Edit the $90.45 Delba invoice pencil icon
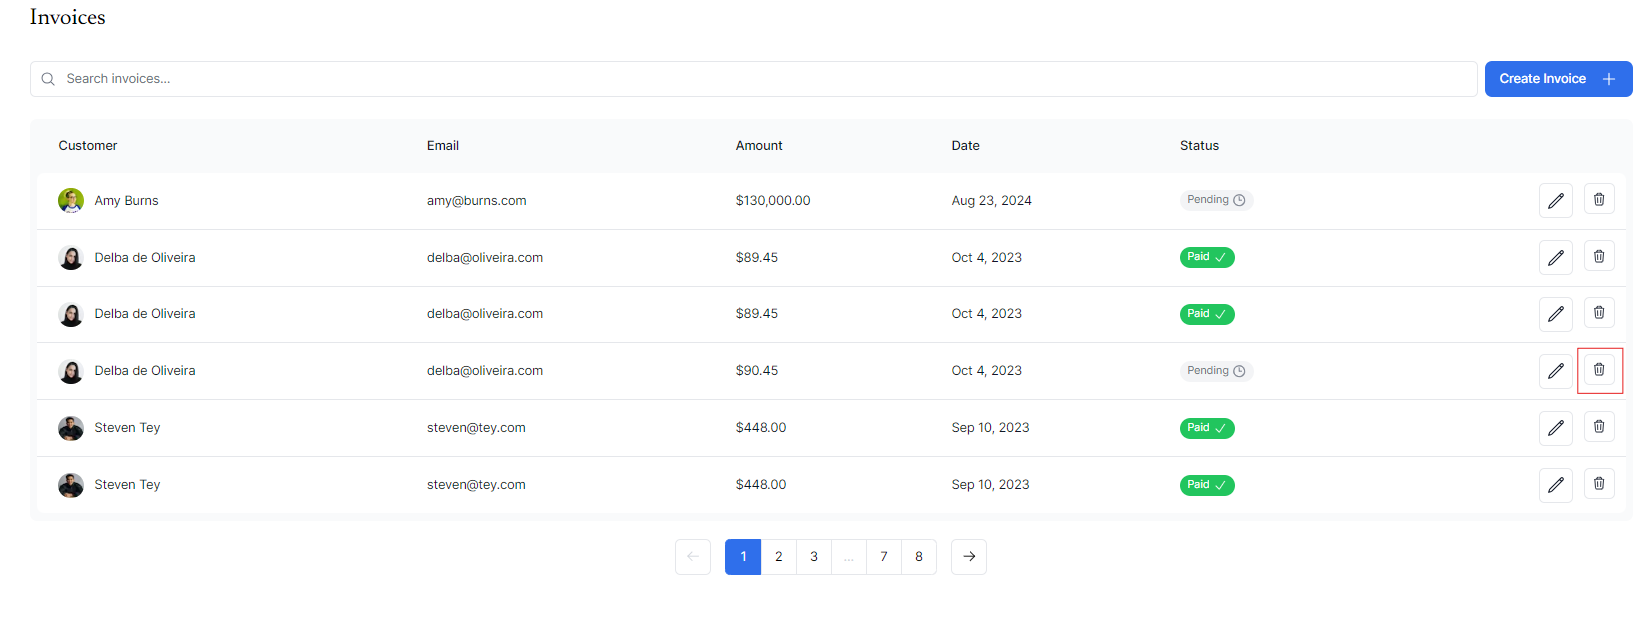 pyautogui.click(x=1555, y=371)
